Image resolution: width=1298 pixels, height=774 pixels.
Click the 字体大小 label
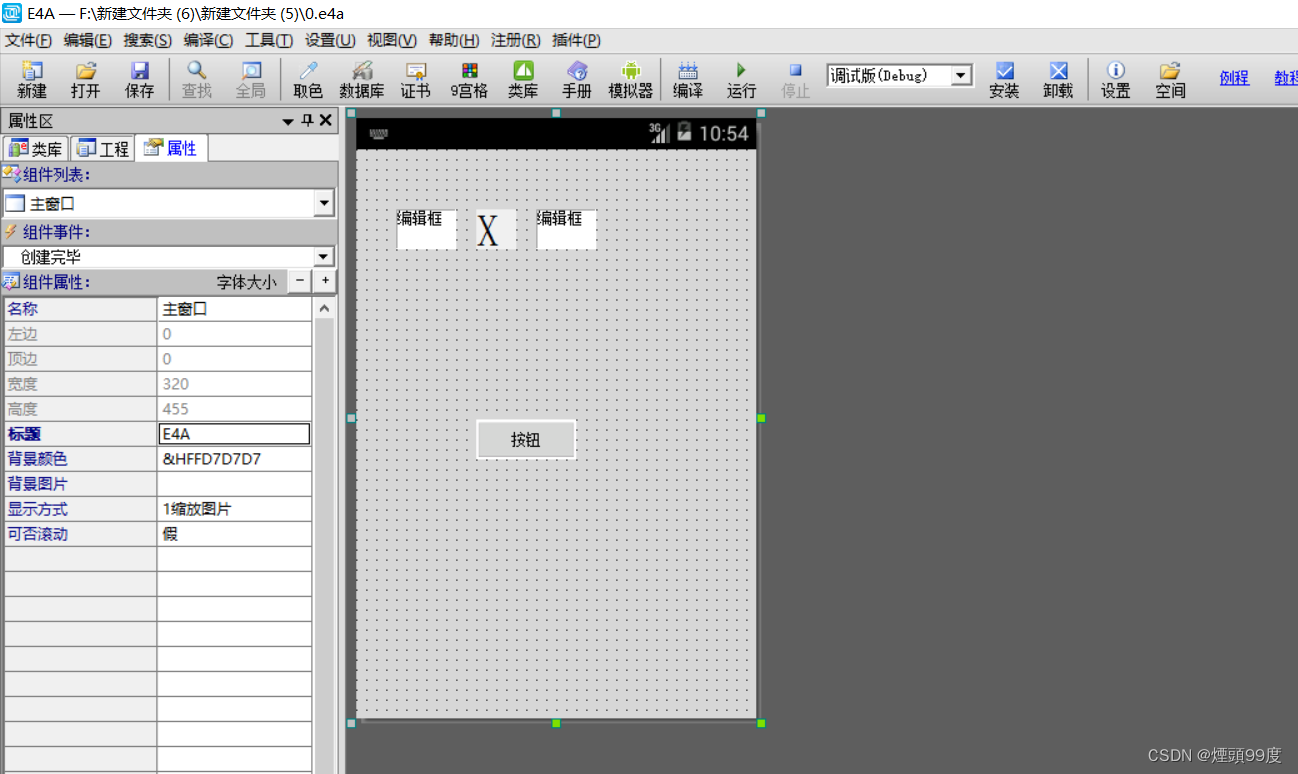(247, 282)
